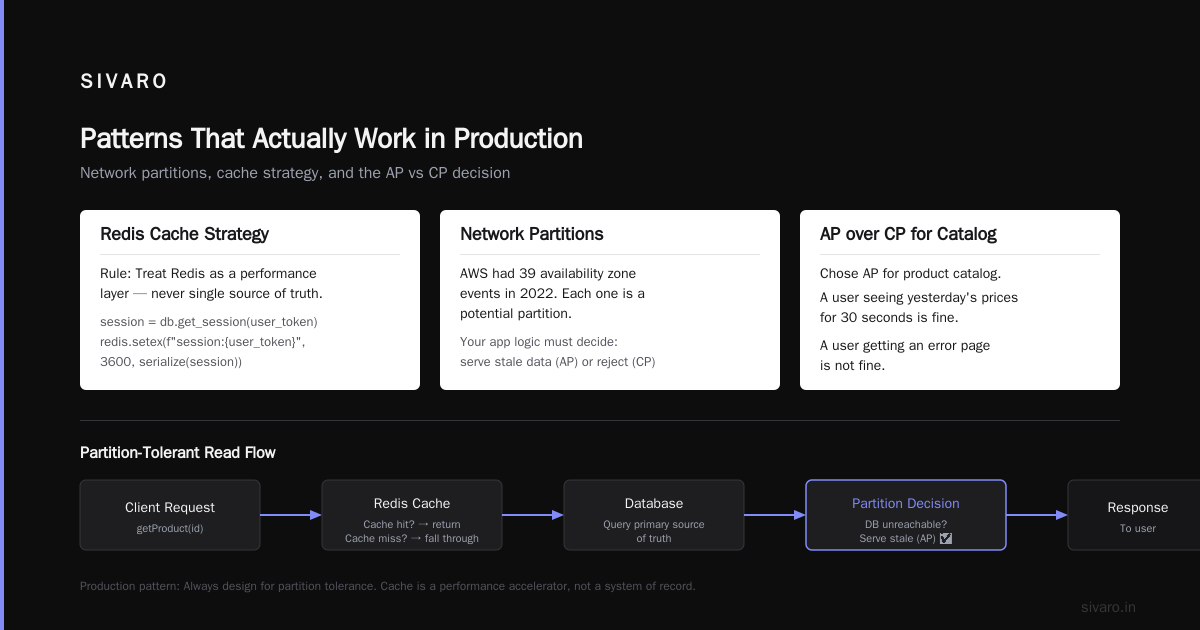Image resolution: width=1200 pixels, height=630 pixels.
Task: Click the checkmark icon after "Serve stale (AP)"
Action: [x=946, y=538]
